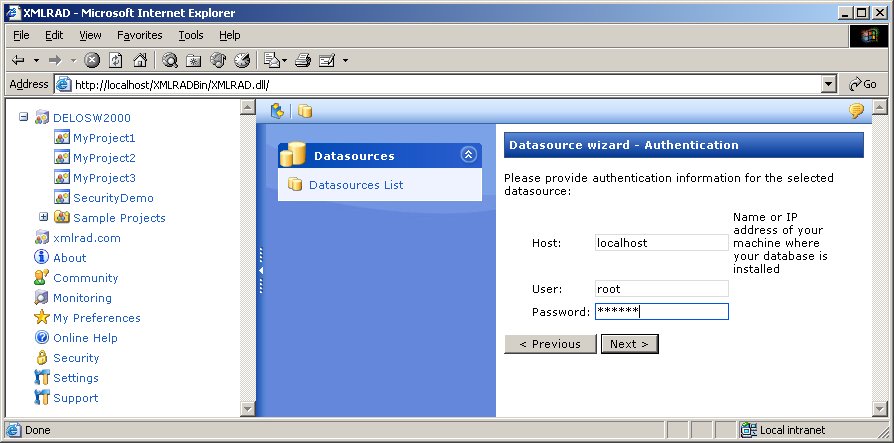Click the Refresh page toolbar icon

tap(116, 60)
